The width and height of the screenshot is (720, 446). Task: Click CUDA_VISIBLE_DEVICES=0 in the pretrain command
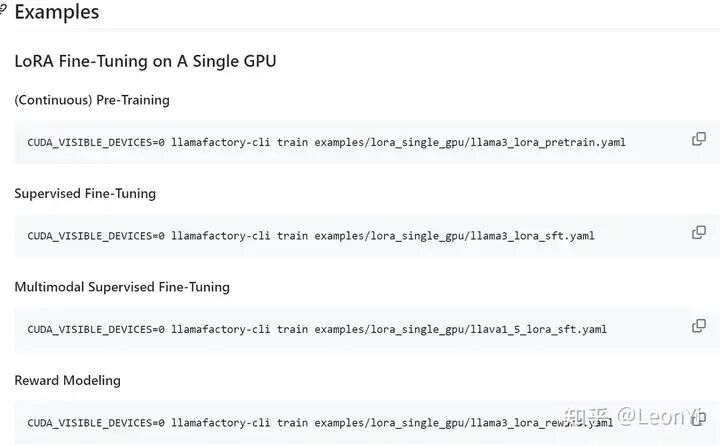[96, 142]
